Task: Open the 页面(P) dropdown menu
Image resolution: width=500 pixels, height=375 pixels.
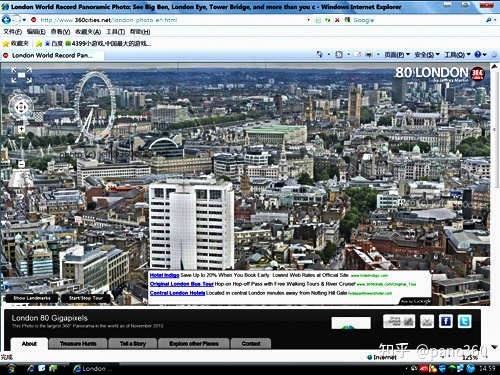Action: pyautogui.click(x=397, y=55)
